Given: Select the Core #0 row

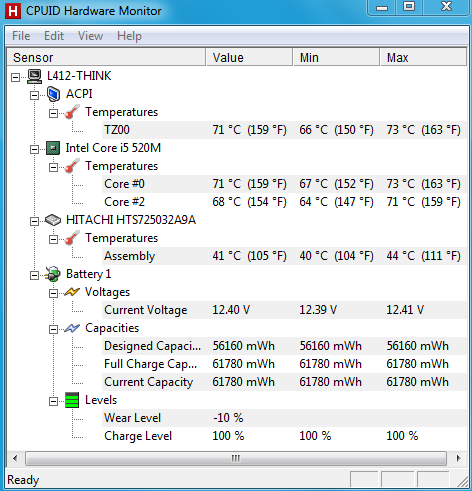Looking at the screenshot, I should pyautogui.click(x=284, y=184).
